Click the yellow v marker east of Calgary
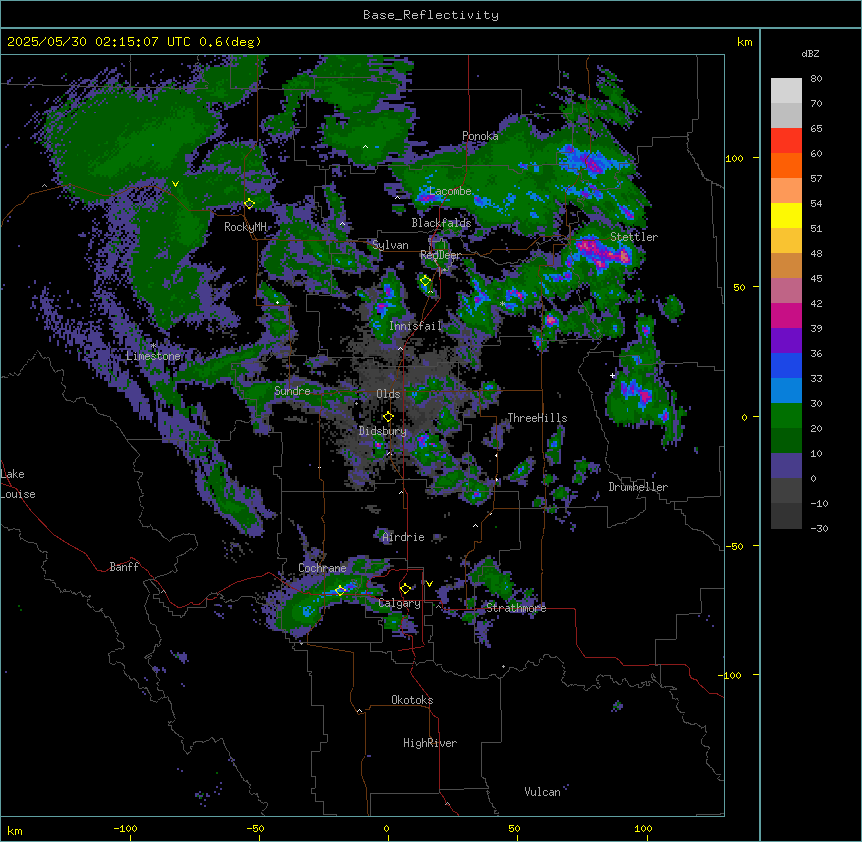This screenshot has width=862, height=842. click(x=429, y=584)
